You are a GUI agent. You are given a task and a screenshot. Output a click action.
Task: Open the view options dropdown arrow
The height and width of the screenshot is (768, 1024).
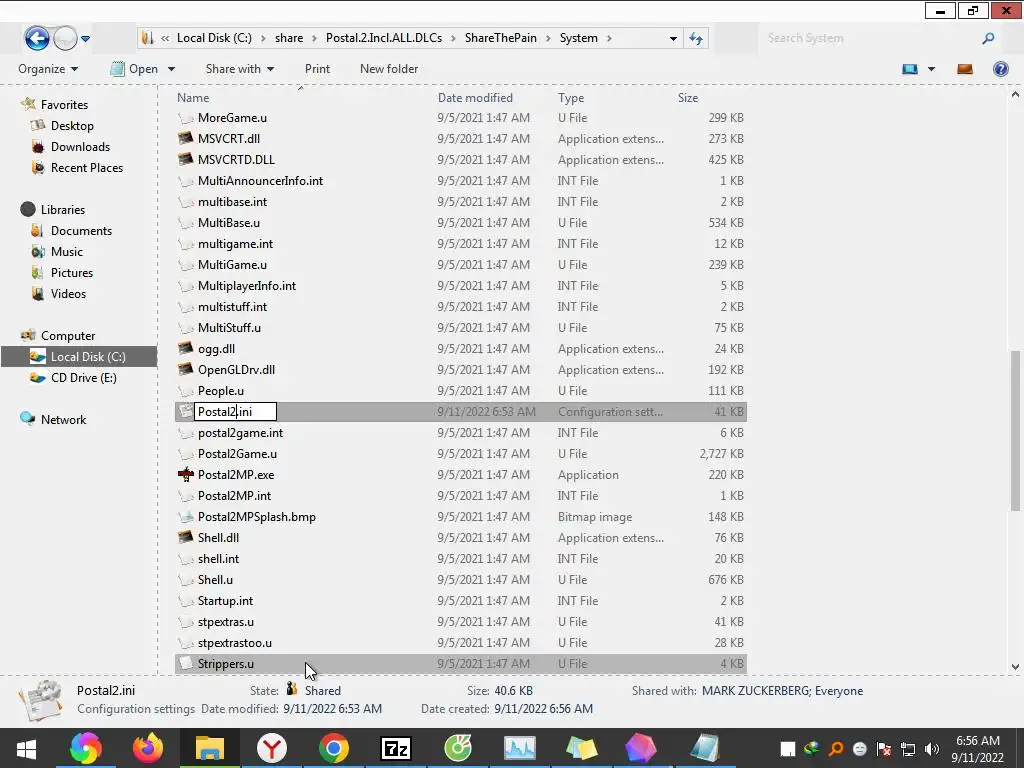(931, 69)
